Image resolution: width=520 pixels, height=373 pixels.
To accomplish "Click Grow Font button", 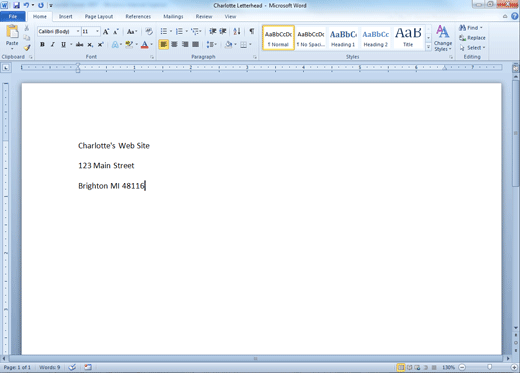I will (106, 32).
